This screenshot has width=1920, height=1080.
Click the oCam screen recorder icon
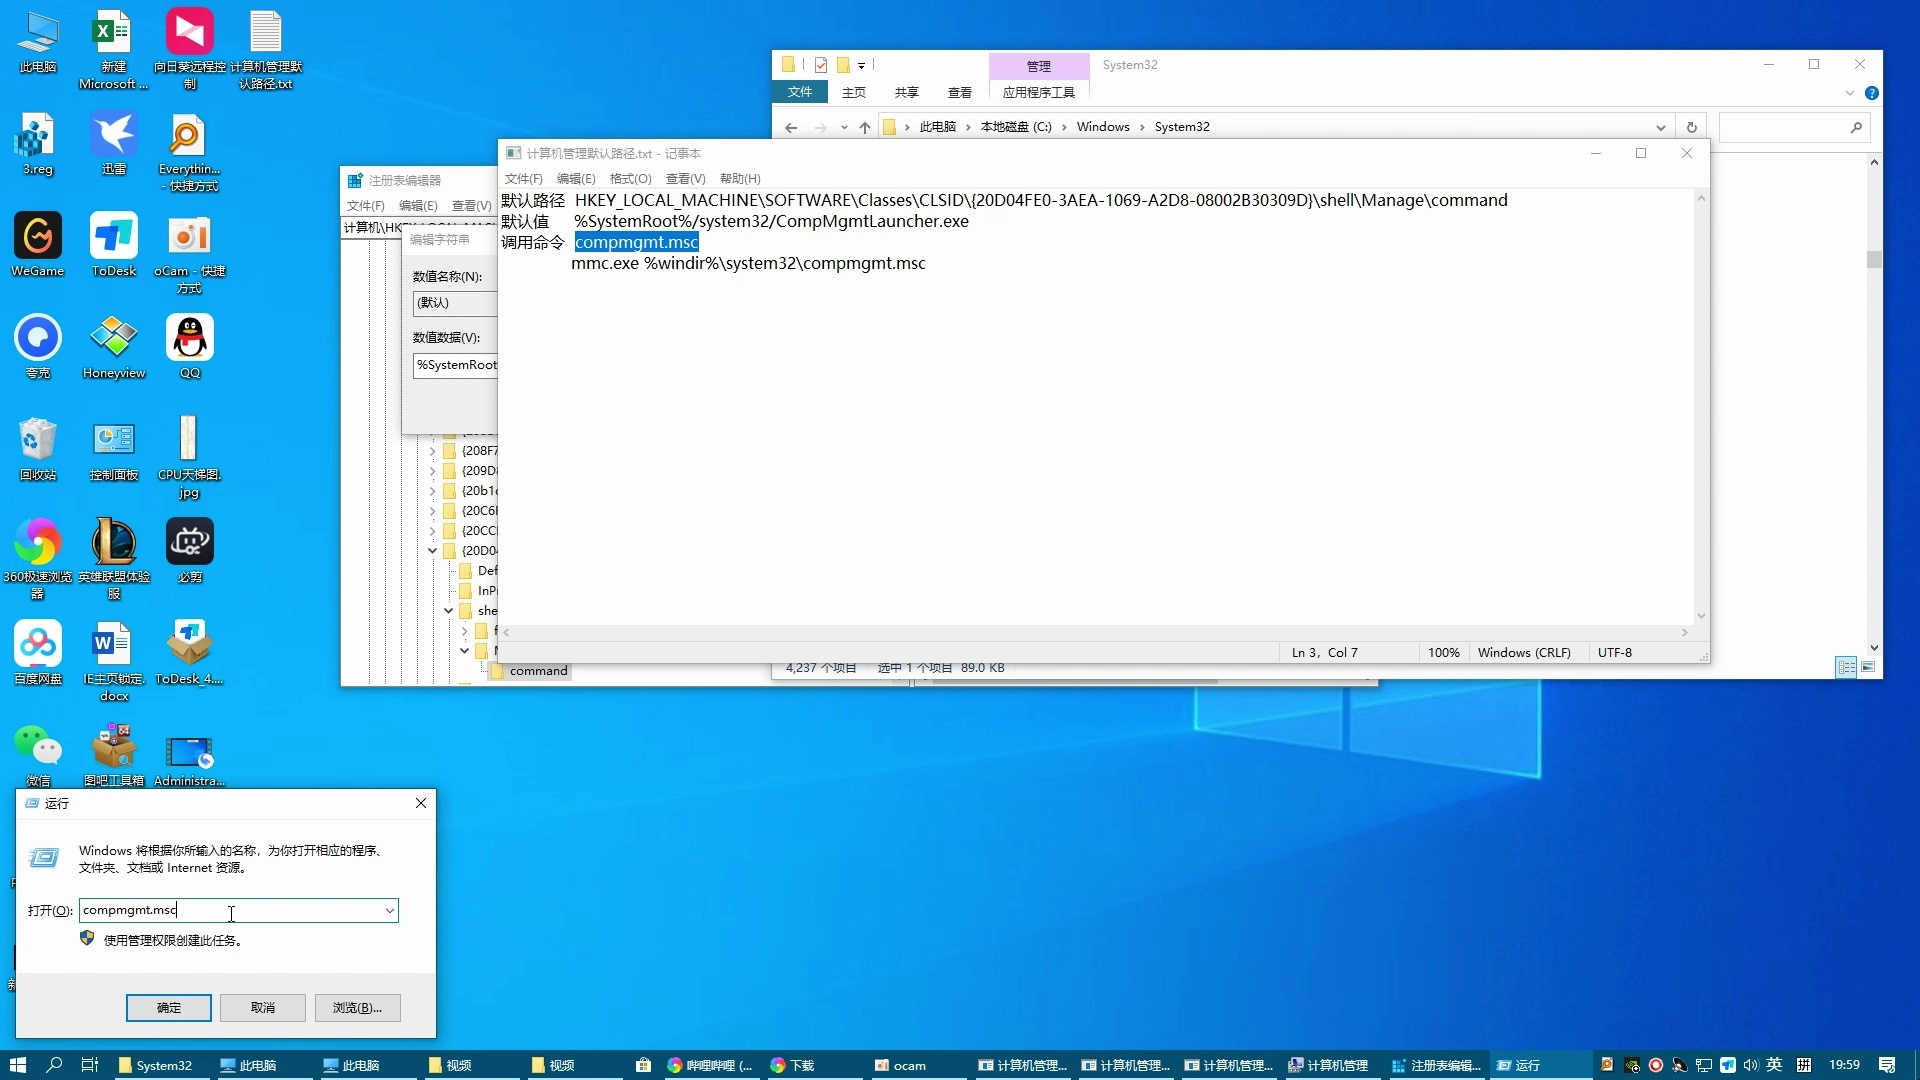(x=187, y=237)
